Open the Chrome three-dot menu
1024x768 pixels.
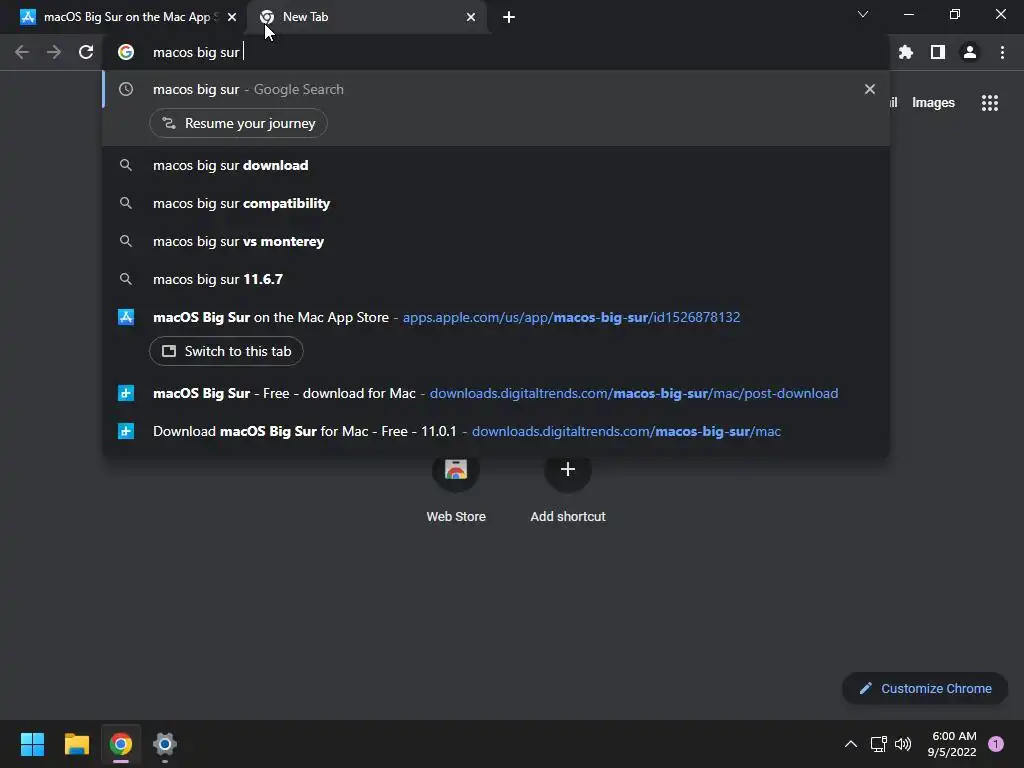point(1002,52)
